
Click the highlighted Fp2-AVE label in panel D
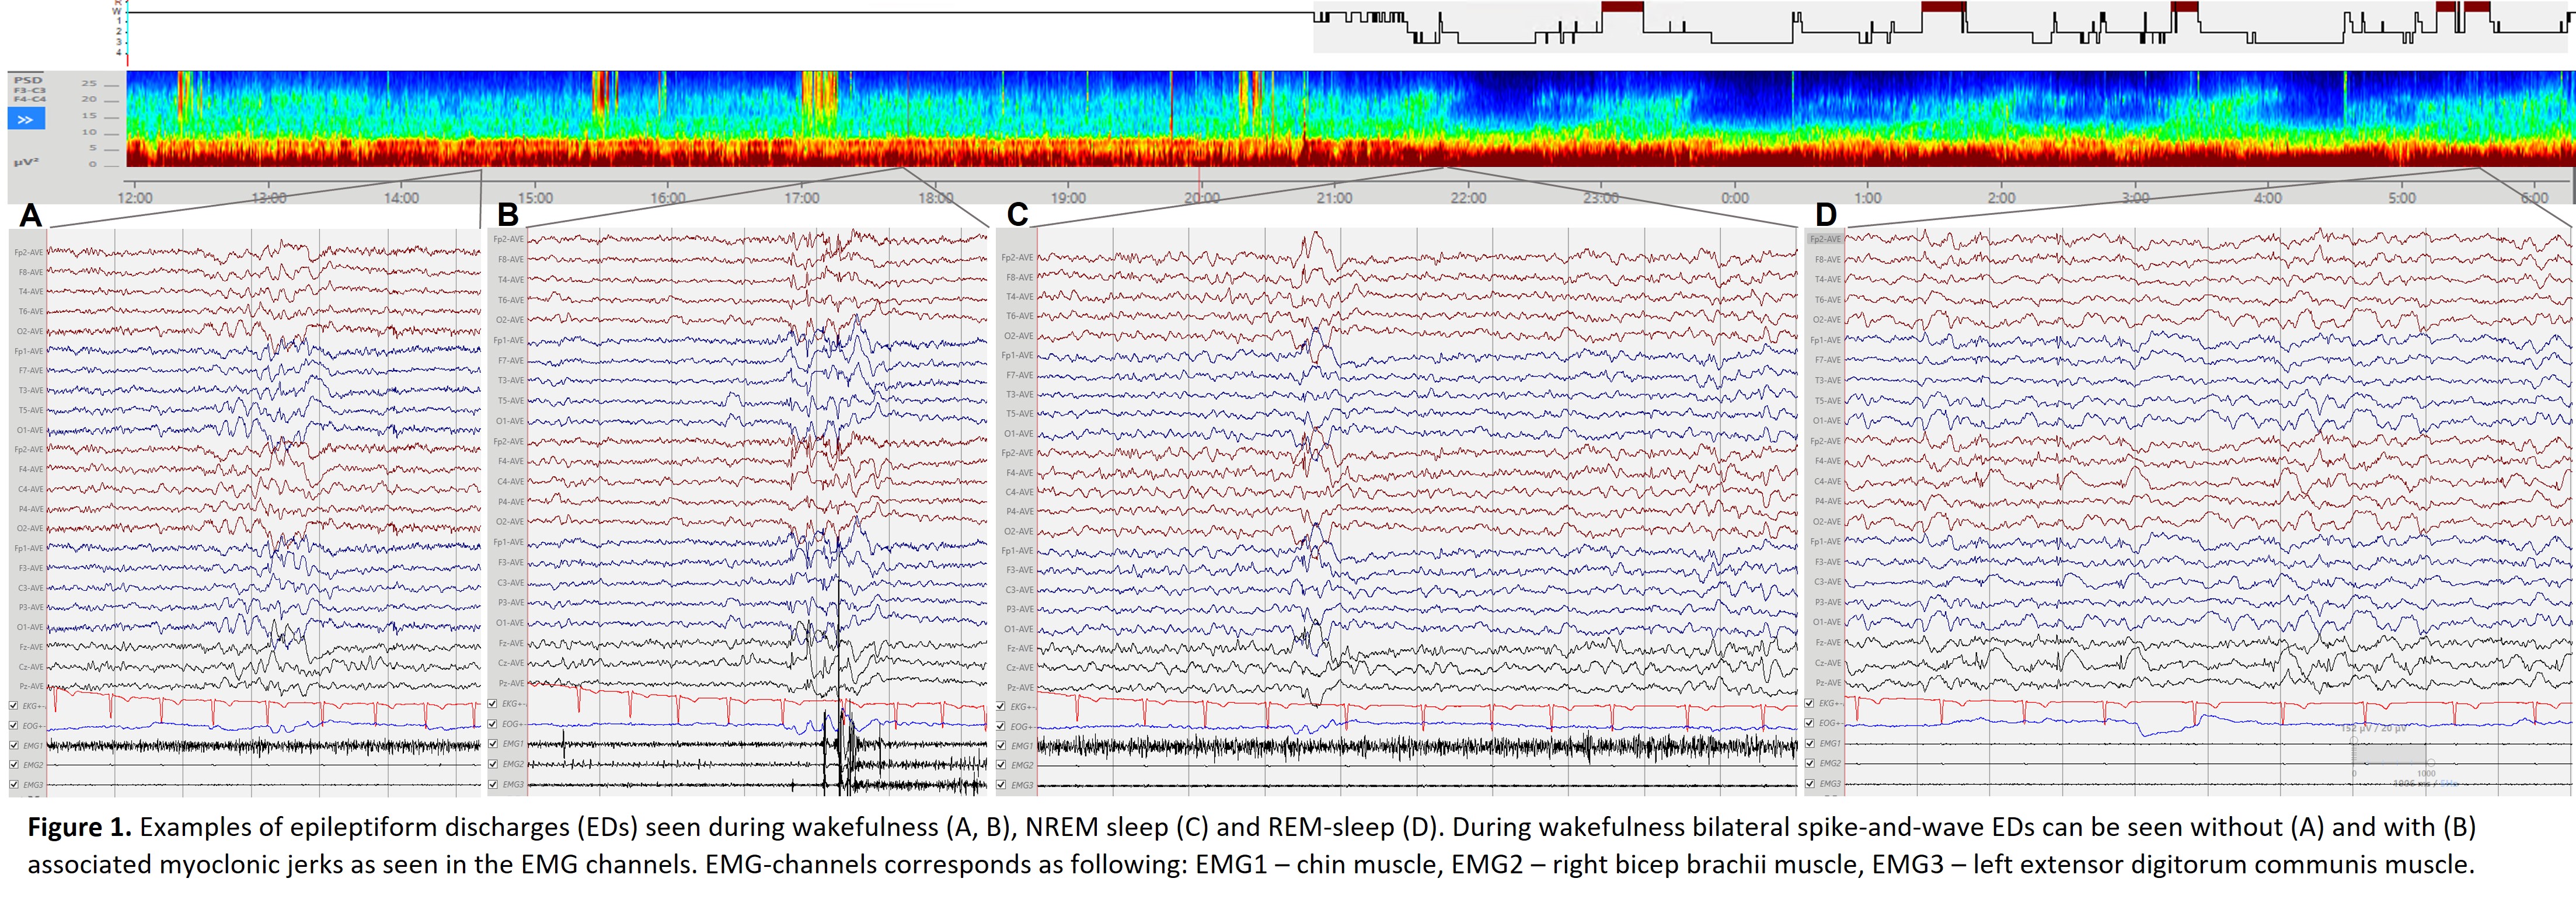(x=1825, y=239)
